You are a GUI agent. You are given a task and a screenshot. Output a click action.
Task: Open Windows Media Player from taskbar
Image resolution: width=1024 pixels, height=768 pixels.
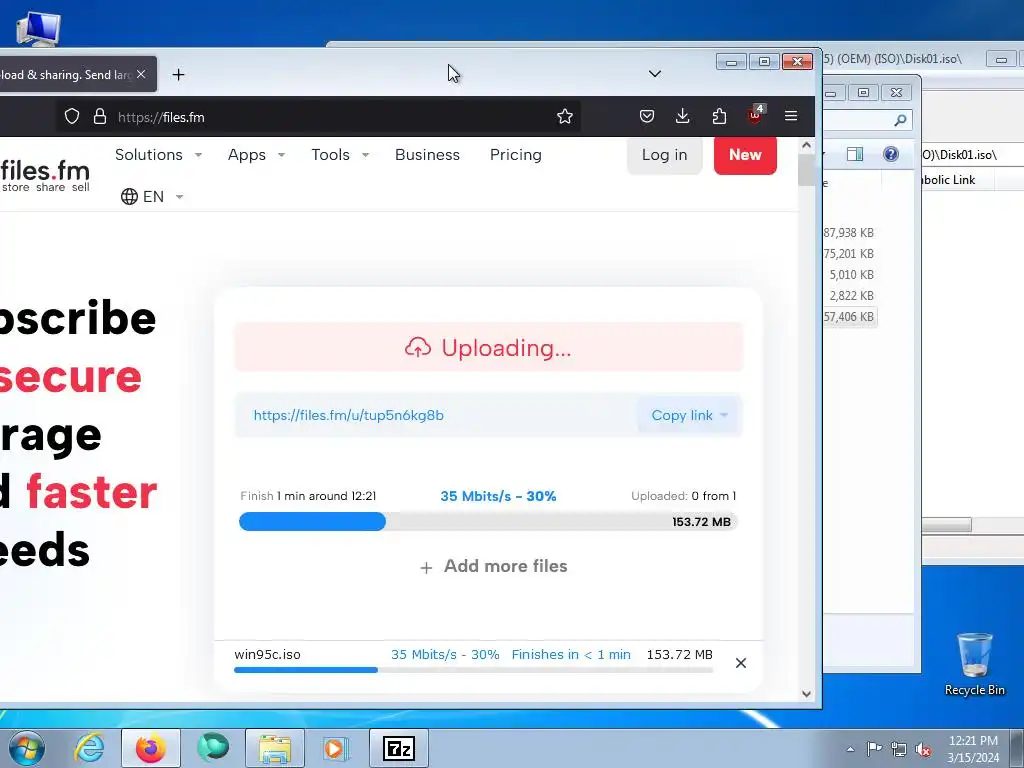[x=337, y=748]
